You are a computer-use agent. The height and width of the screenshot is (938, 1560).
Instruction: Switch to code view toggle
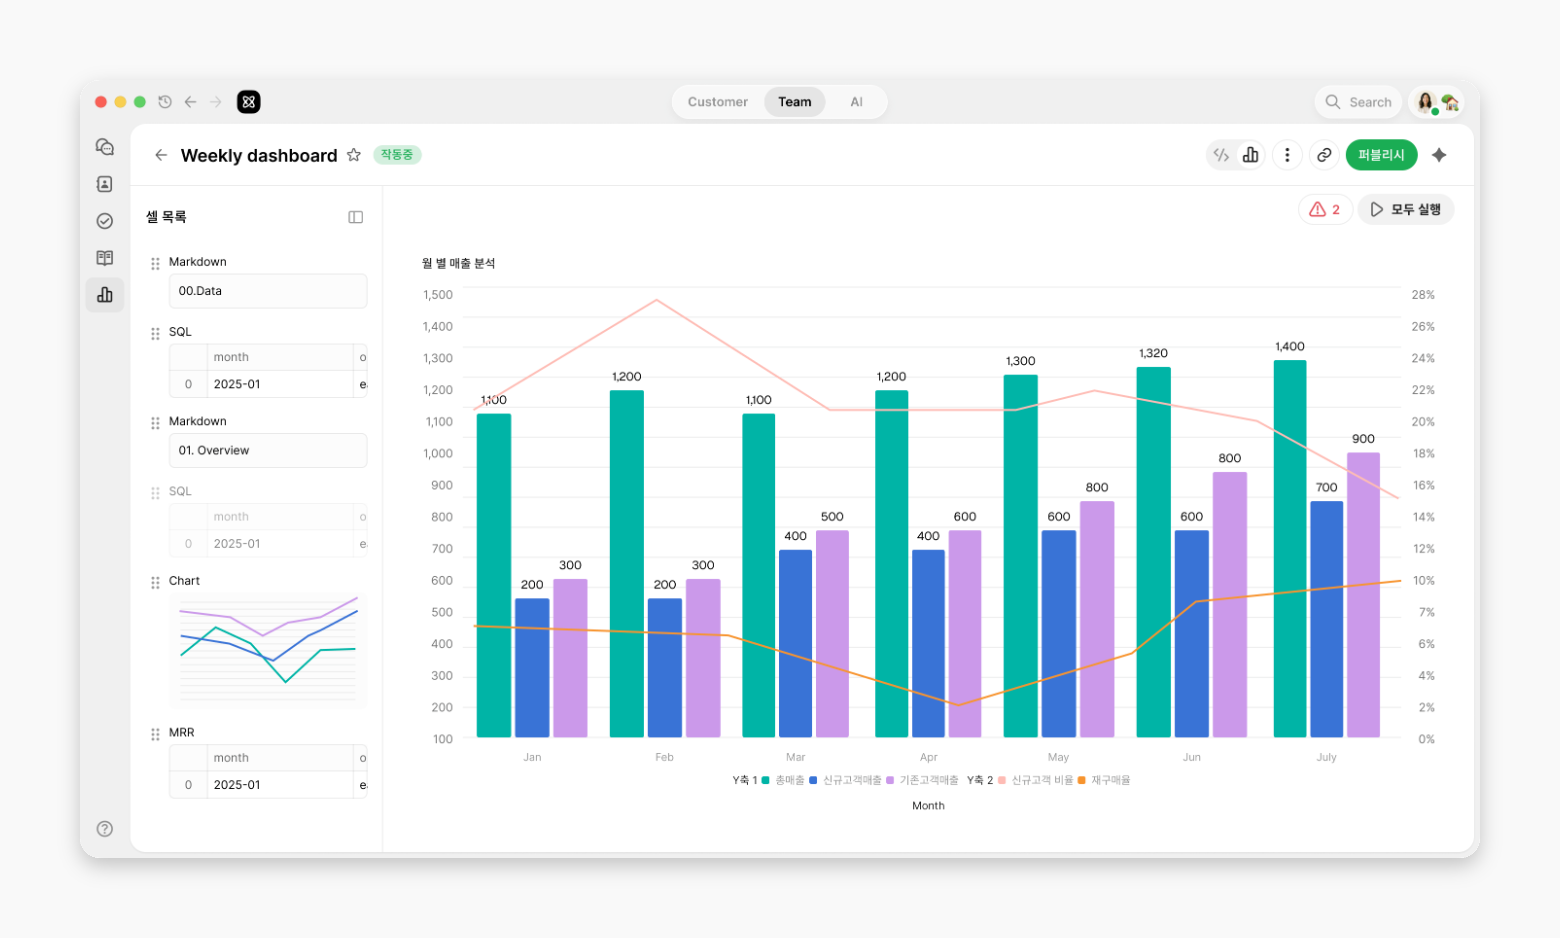click(x=1221, y=155)
